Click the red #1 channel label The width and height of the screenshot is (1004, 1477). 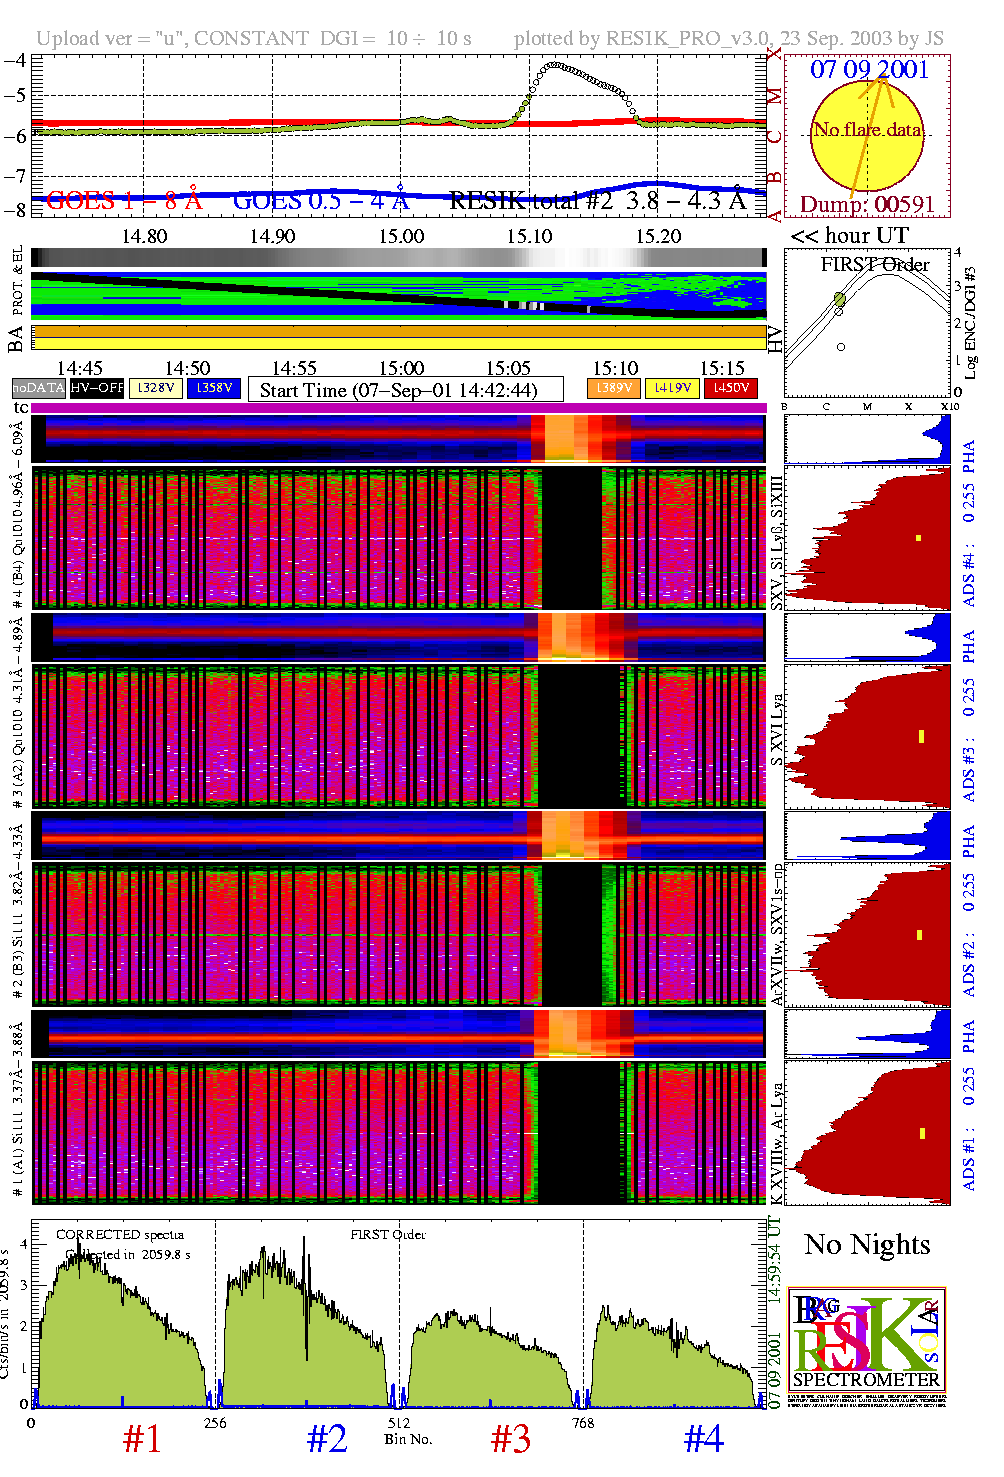(x=142, y=1439)
